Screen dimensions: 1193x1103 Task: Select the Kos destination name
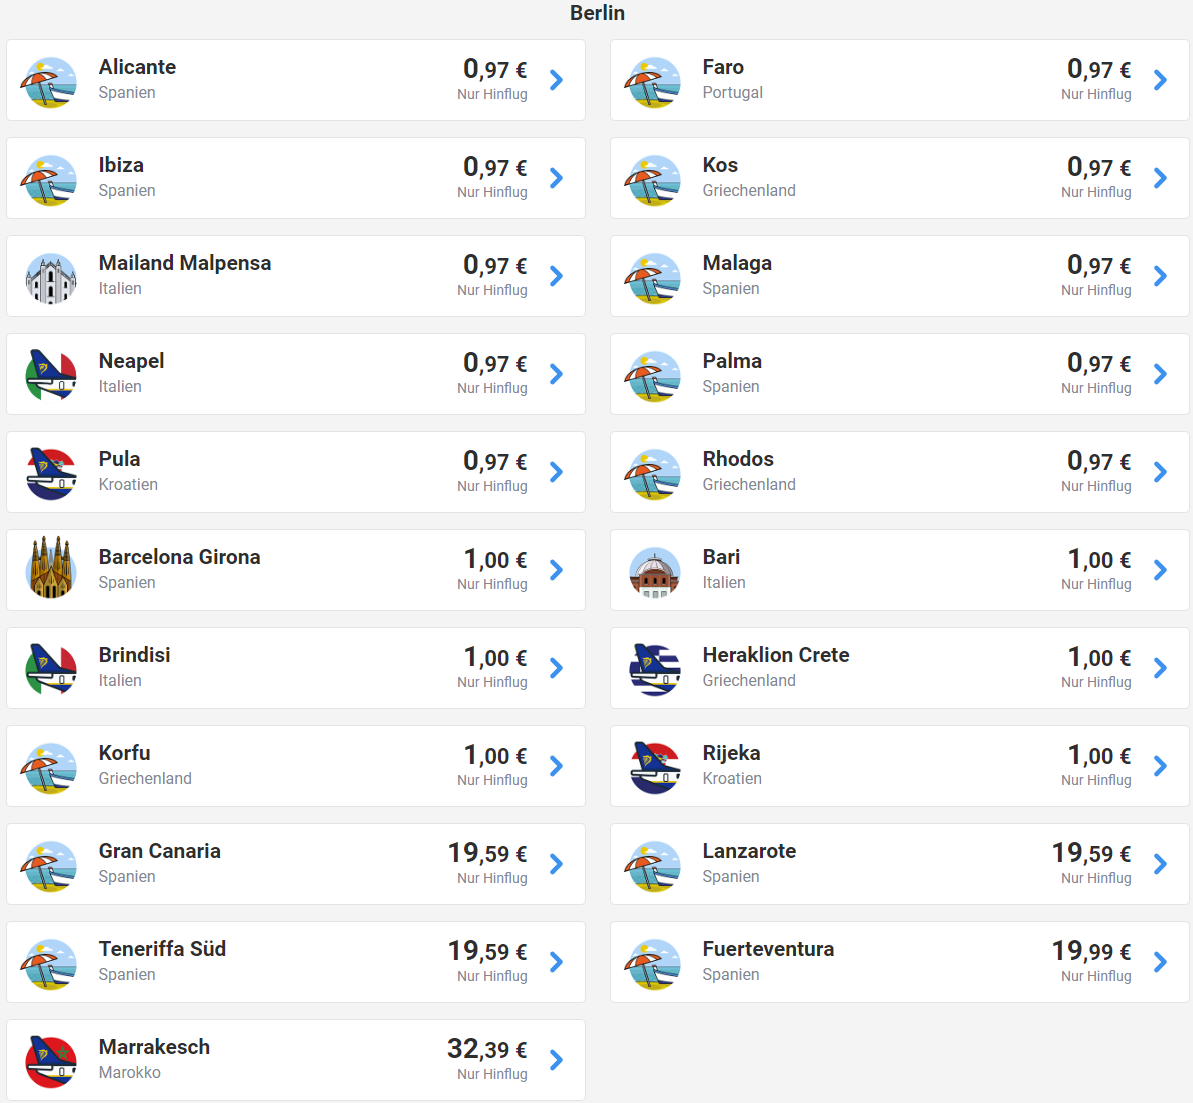(x=720, y=165)
